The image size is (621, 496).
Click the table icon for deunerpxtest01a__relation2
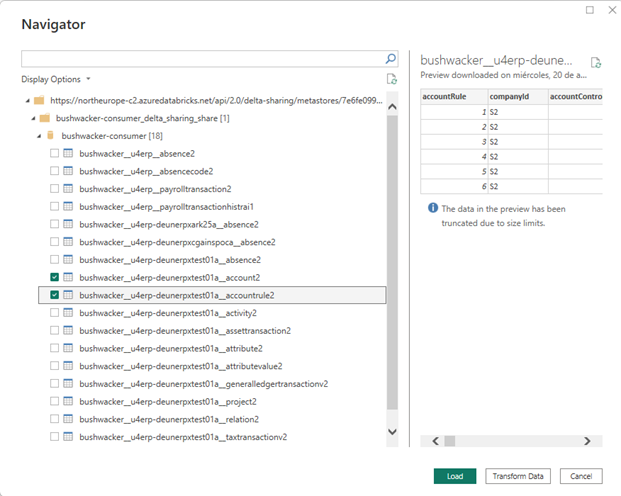pos(68,419)
